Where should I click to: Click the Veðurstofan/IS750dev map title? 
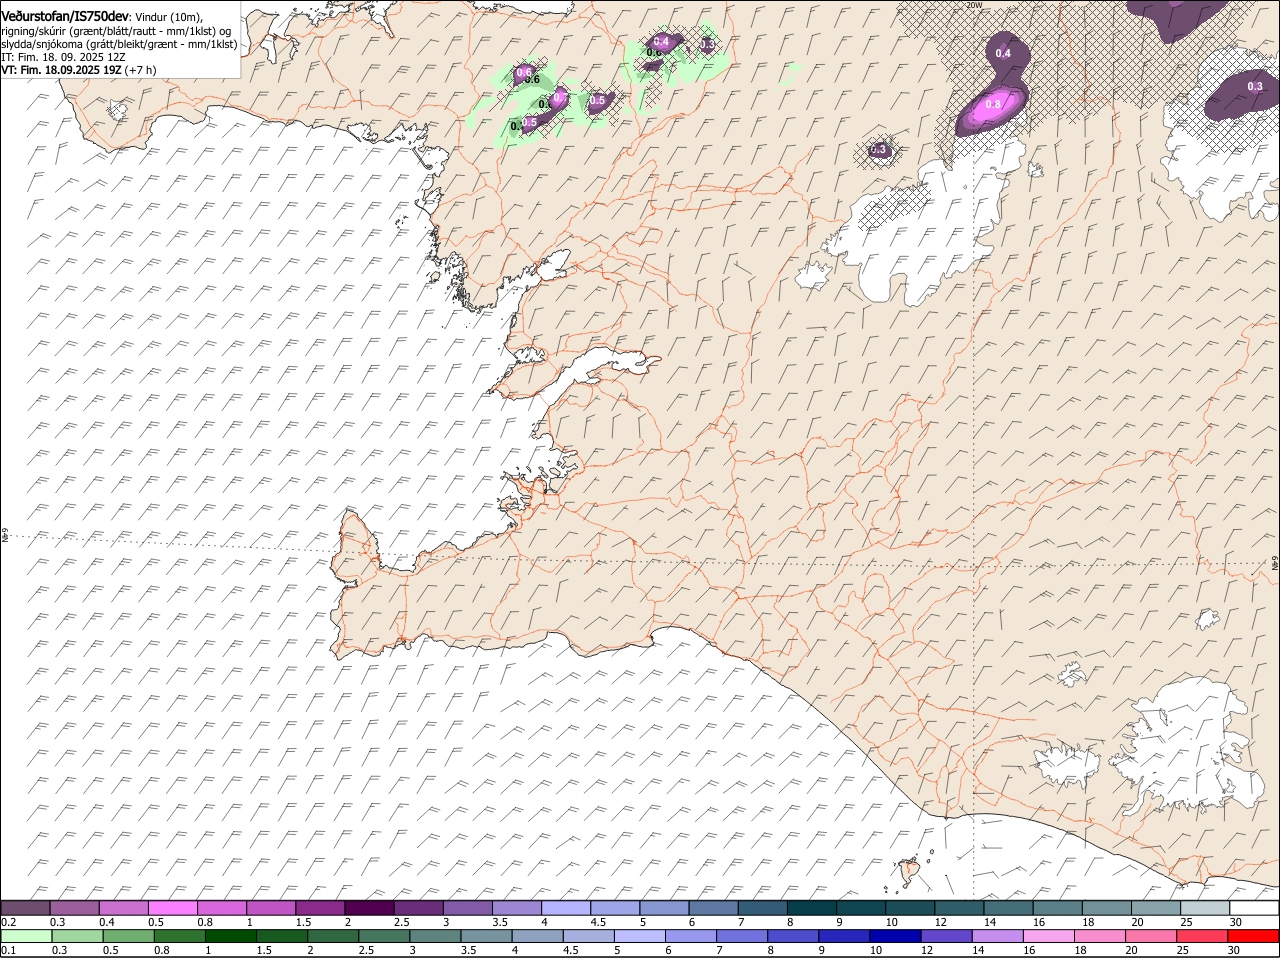65,16
